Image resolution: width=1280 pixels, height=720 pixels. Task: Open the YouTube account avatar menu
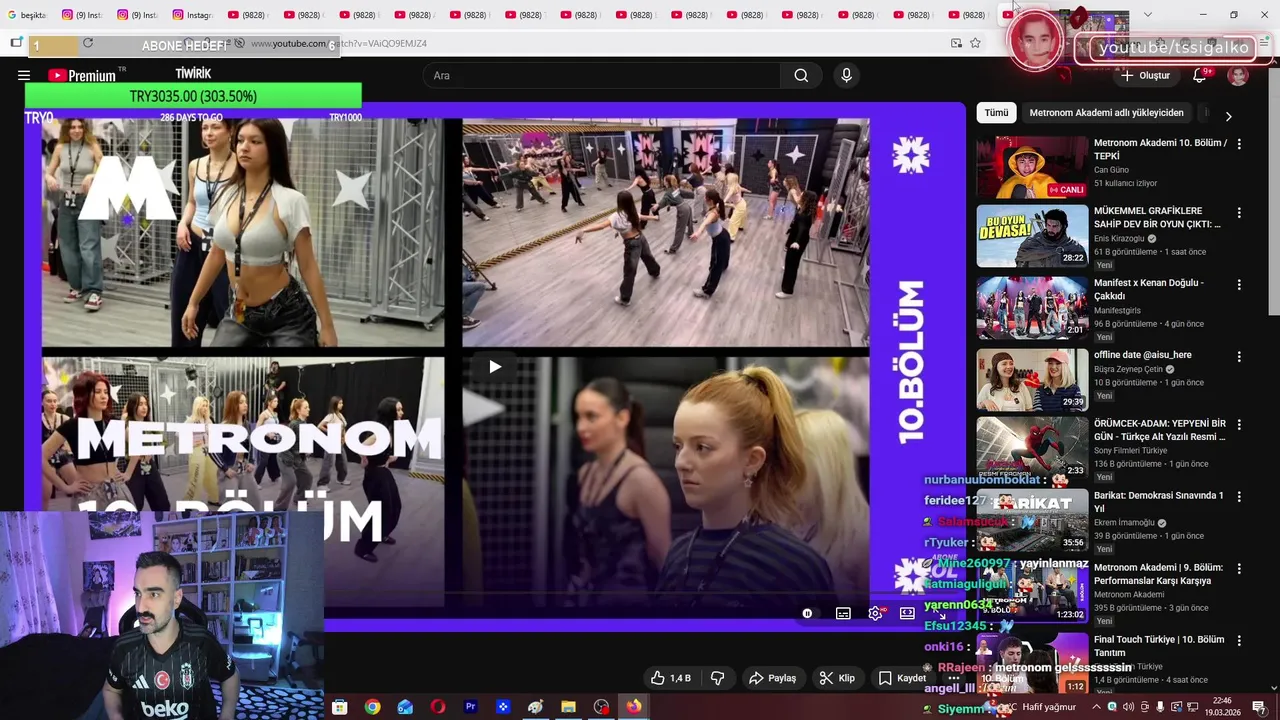[1238, 75]
